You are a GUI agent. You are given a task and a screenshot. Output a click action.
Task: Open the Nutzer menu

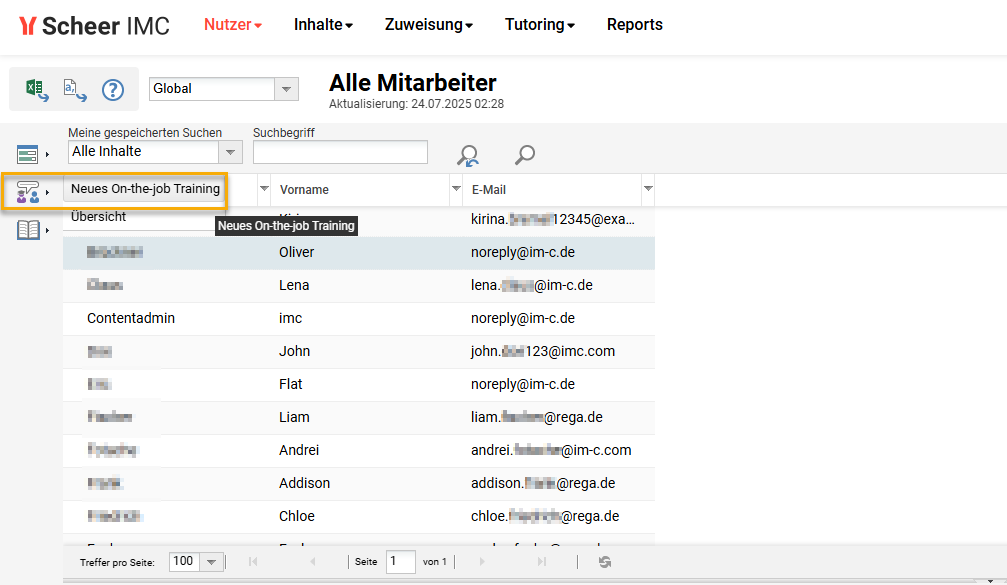coord(232,24)
